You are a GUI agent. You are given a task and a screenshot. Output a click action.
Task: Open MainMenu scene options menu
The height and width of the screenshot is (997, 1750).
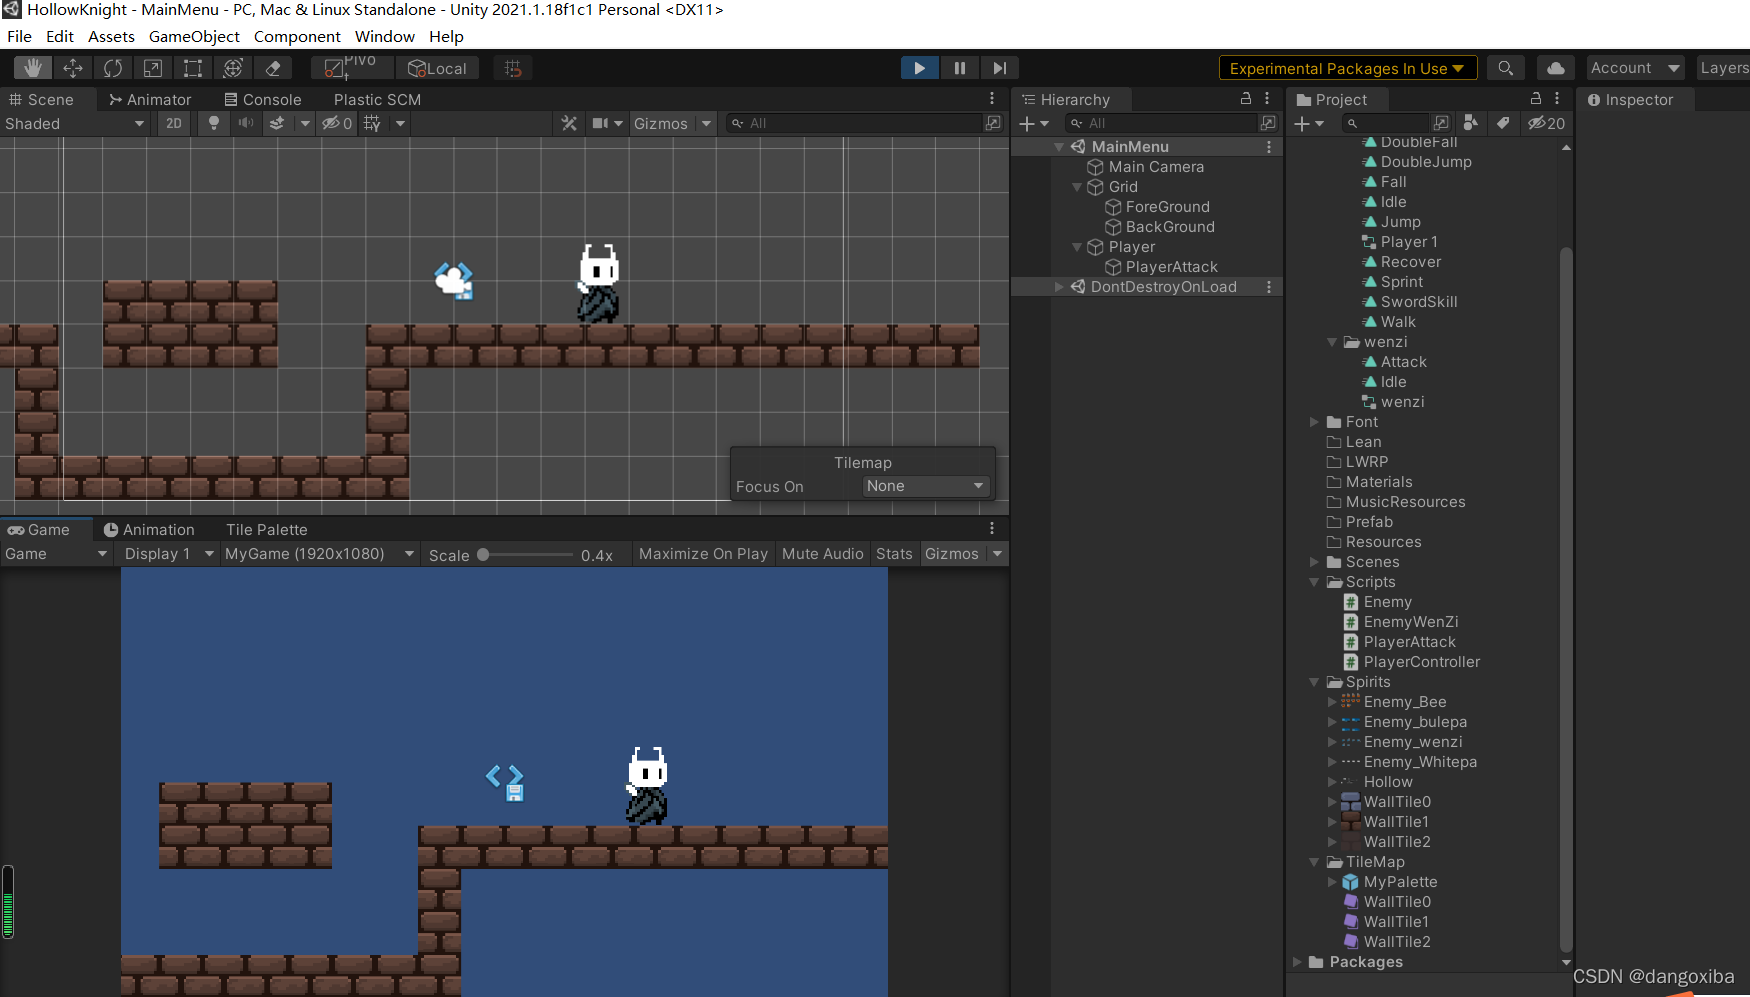point(1269,147)
